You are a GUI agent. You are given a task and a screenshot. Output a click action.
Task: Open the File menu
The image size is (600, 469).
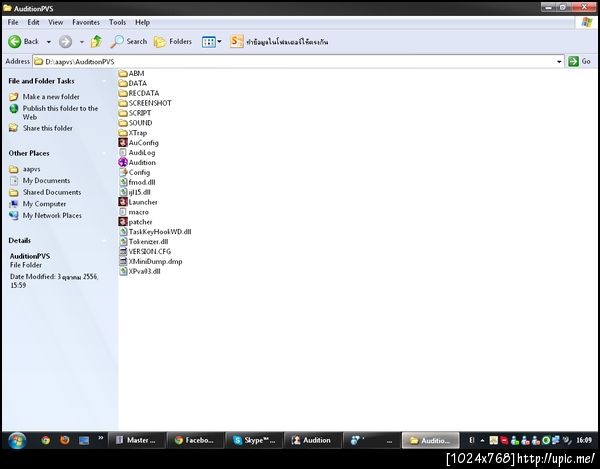tap(13, 23)
